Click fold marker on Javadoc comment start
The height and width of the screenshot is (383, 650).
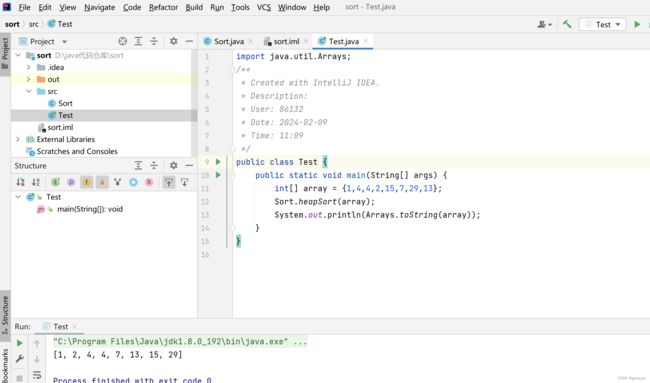233,70
